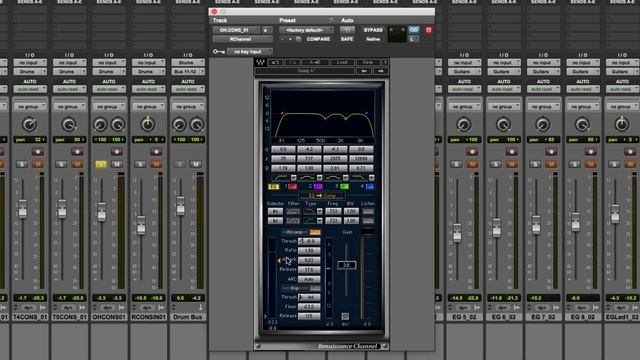Toggle the blue channel link icon
The width and height of the screenshot is (640, 360).
click(413, 30)
